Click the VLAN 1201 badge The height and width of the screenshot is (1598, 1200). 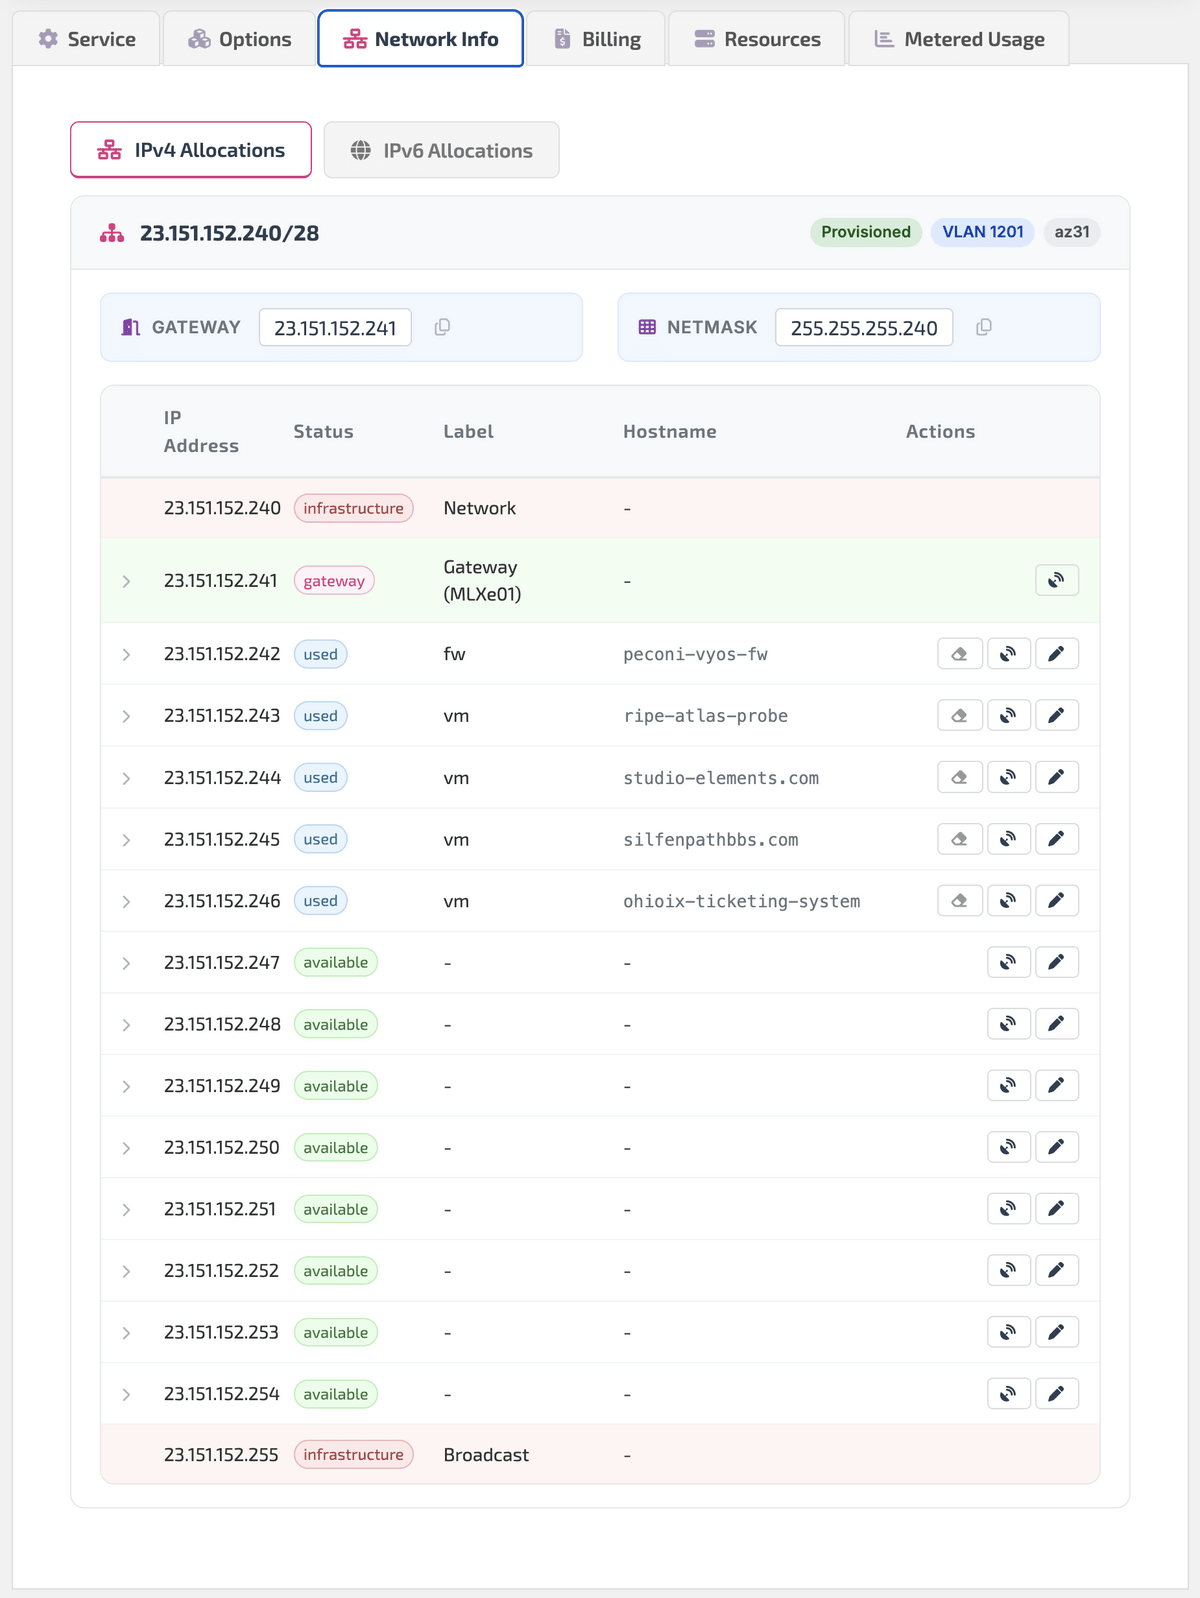click(983, 232)
